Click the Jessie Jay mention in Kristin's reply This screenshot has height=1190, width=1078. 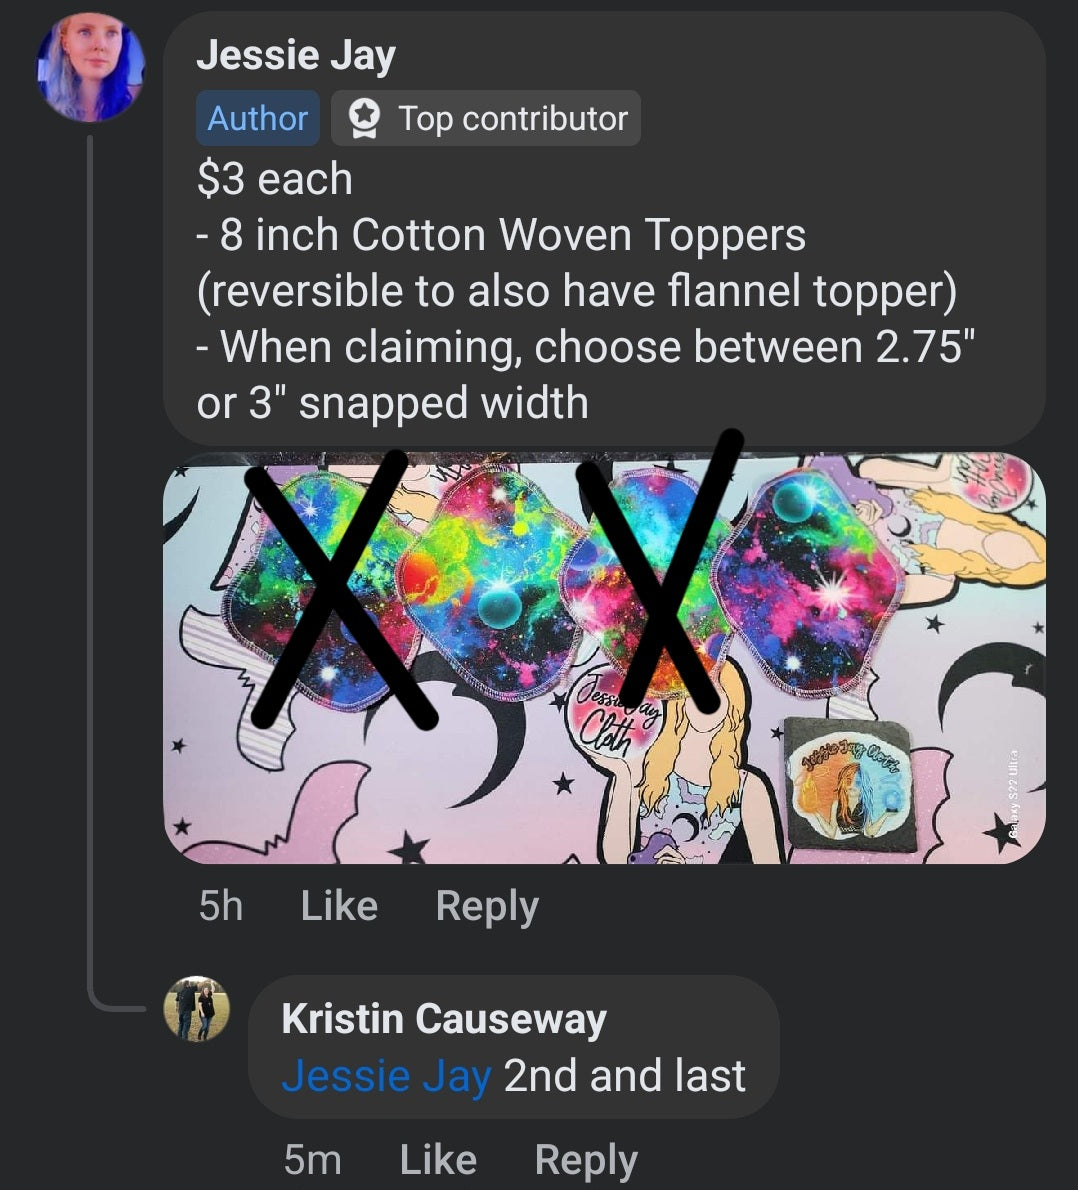pyautogui.click(x=386, y=1076)
